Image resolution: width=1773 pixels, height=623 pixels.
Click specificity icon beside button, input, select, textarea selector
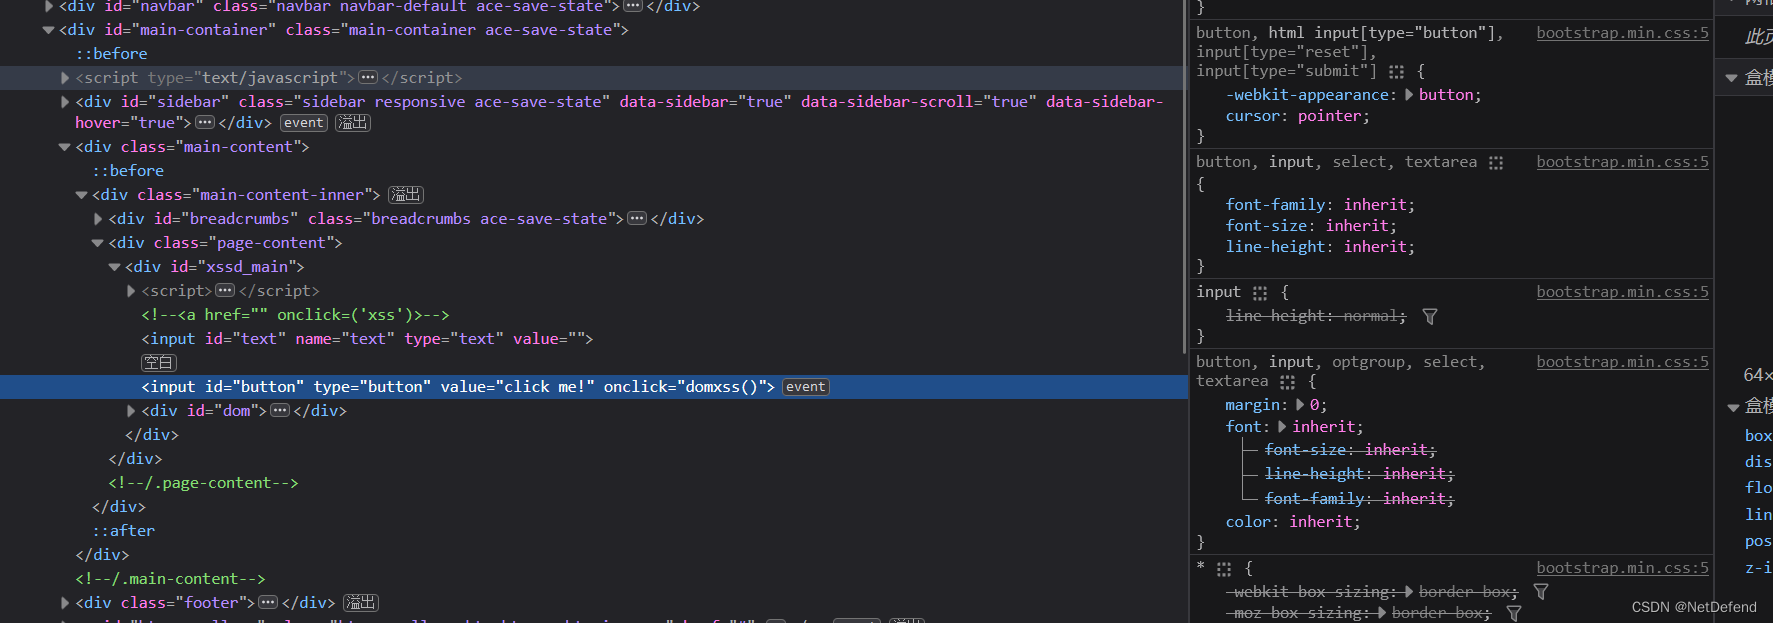[x=1496, y=163]
